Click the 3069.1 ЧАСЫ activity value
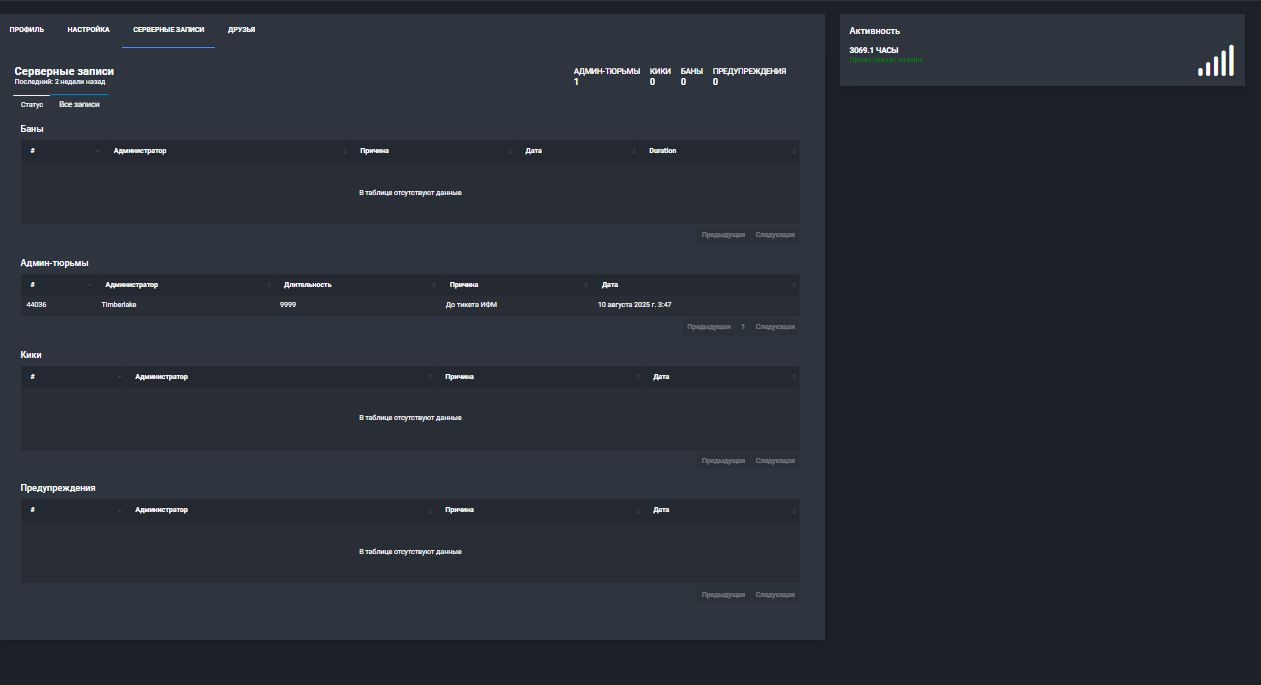This screenshot has width=1261, height=685. point(874,50)
